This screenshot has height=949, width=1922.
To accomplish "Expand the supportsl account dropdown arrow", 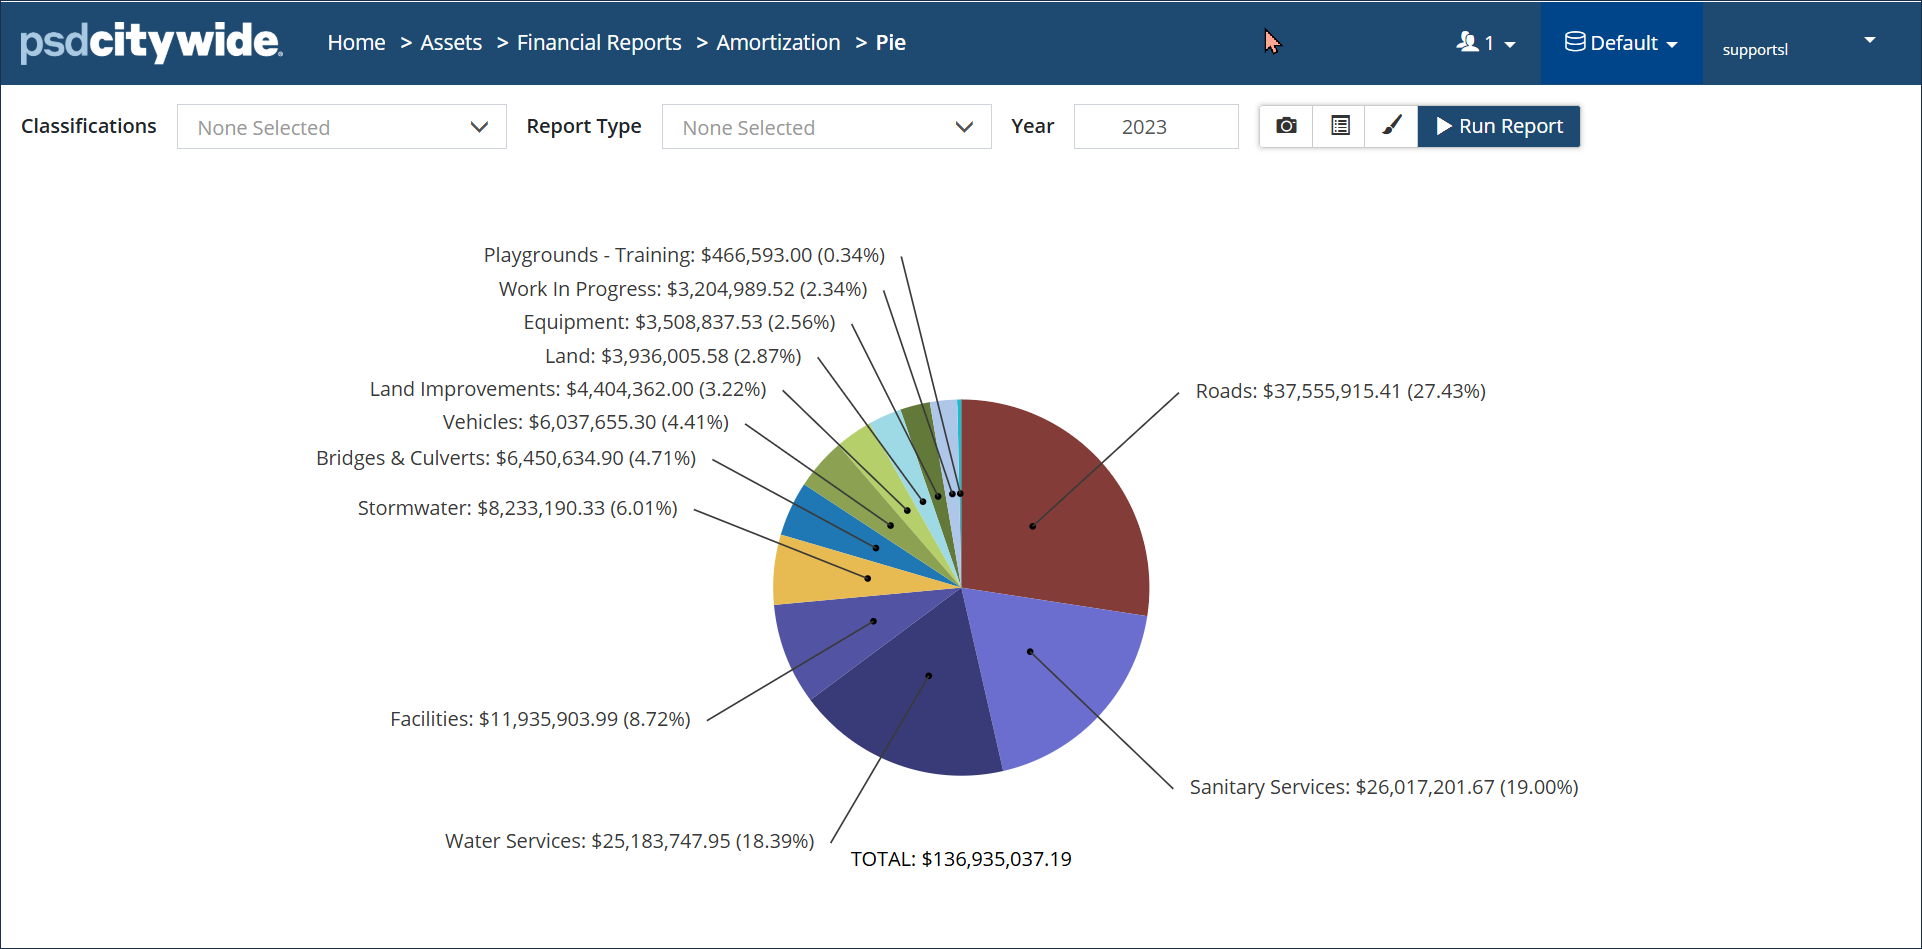I will [1869, 41].
